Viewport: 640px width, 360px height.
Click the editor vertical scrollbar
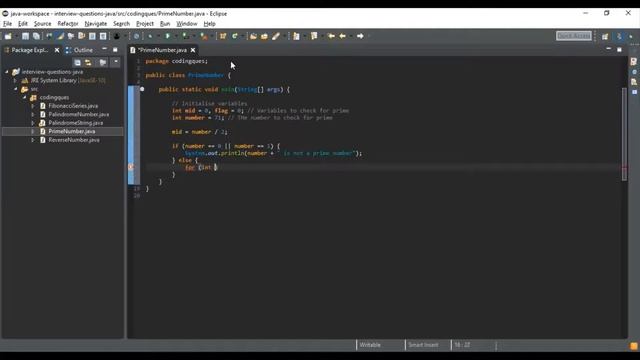tap(624, 134)
